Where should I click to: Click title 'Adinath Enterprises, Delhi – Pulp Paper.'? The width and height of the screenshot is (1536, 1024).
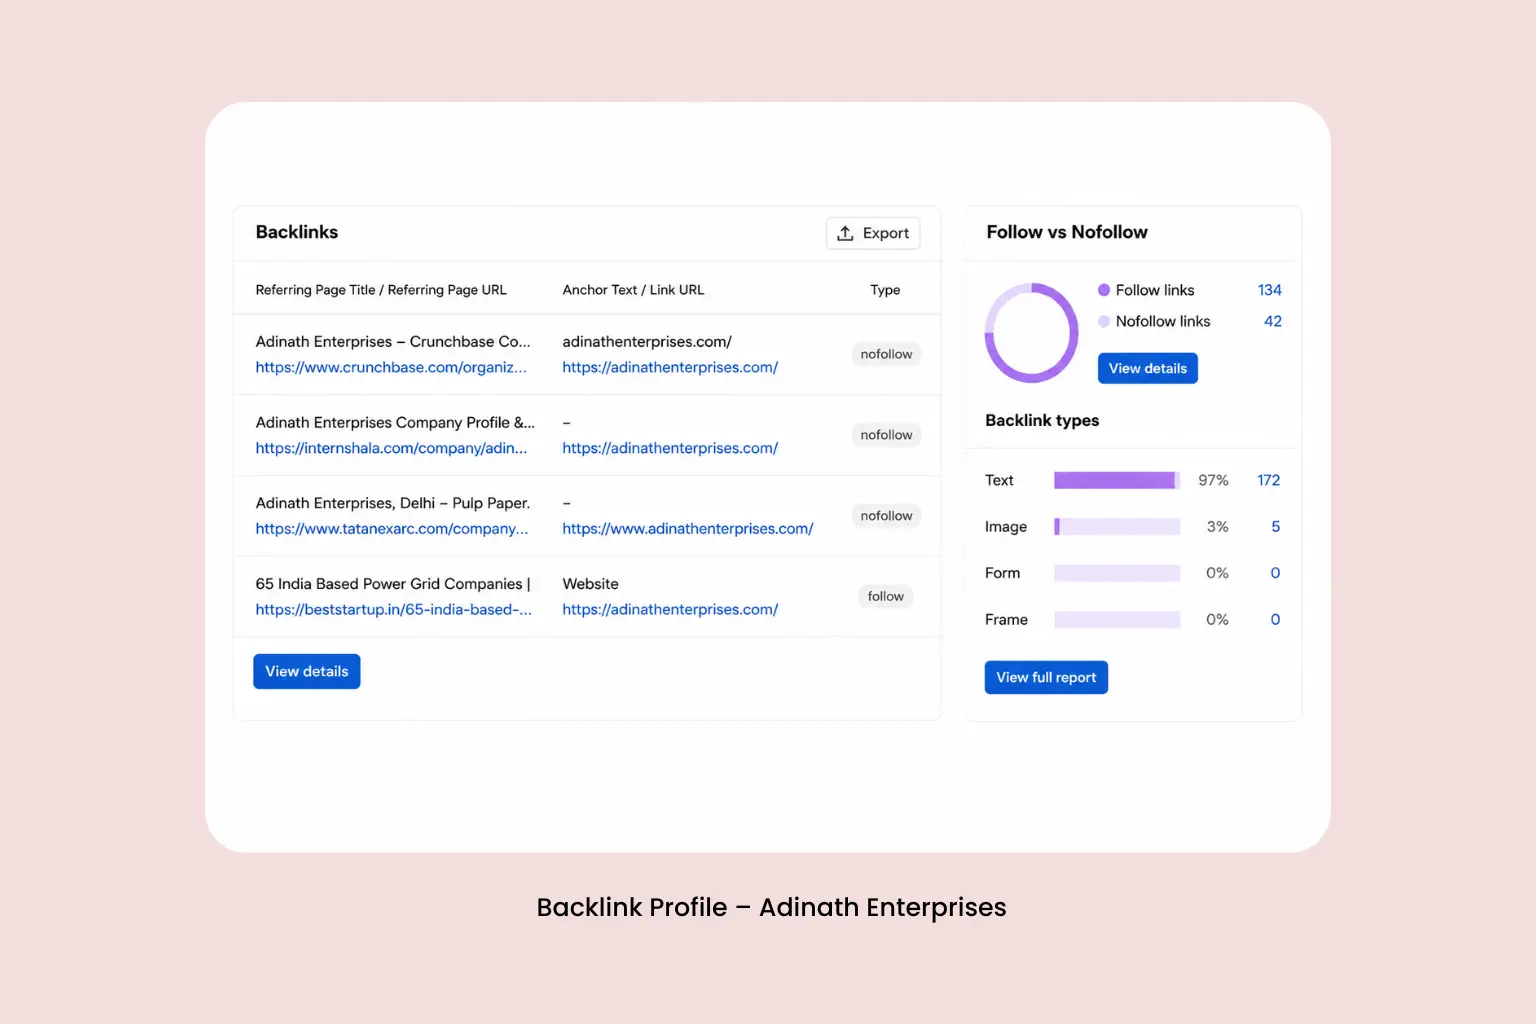pos(393,503)
